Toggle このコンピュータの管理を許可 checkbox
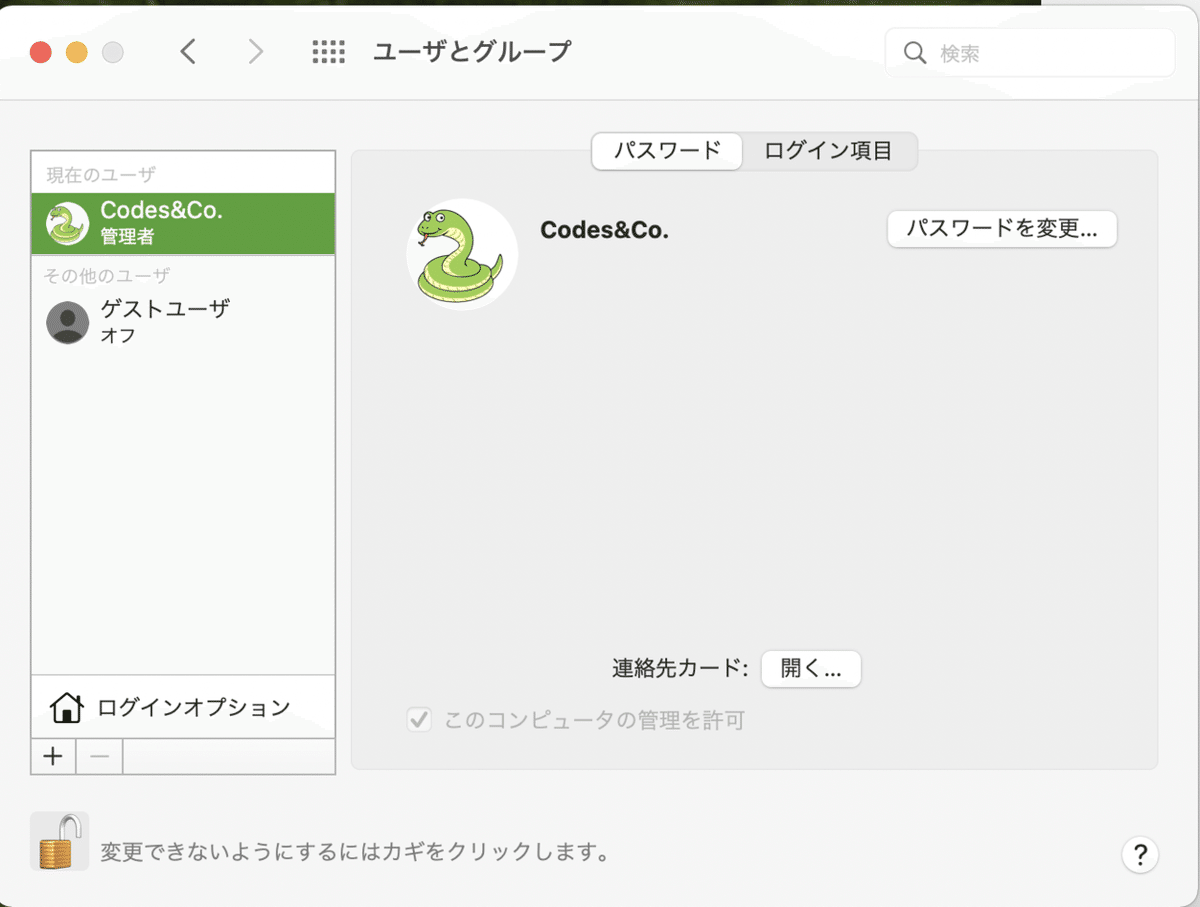1200x907 pixels. coord(419,720)
